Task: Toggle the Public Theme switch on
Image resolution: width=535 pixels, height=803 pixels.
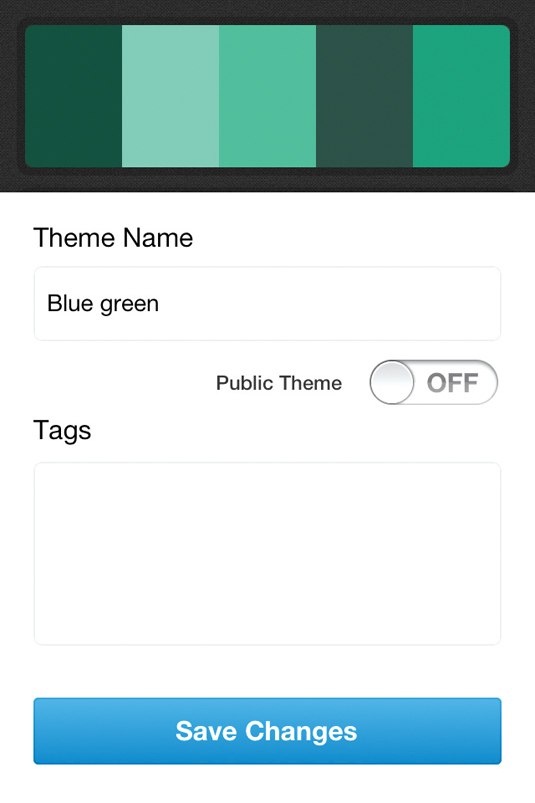Action: (434, 382)
